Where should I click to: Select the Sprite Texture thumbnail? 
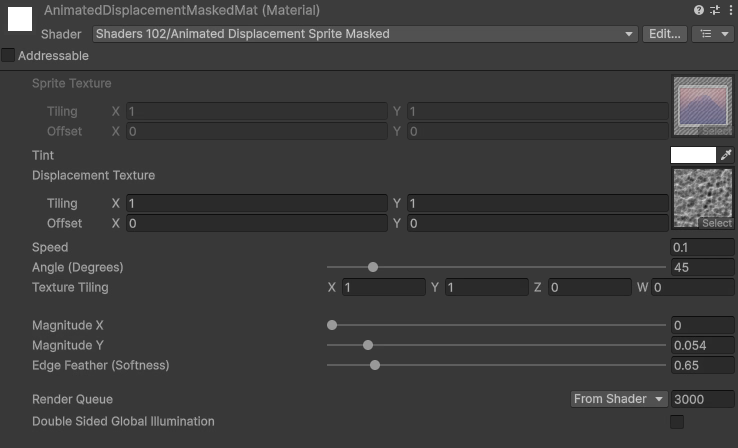pyautogui.click(x=703, y=106)
